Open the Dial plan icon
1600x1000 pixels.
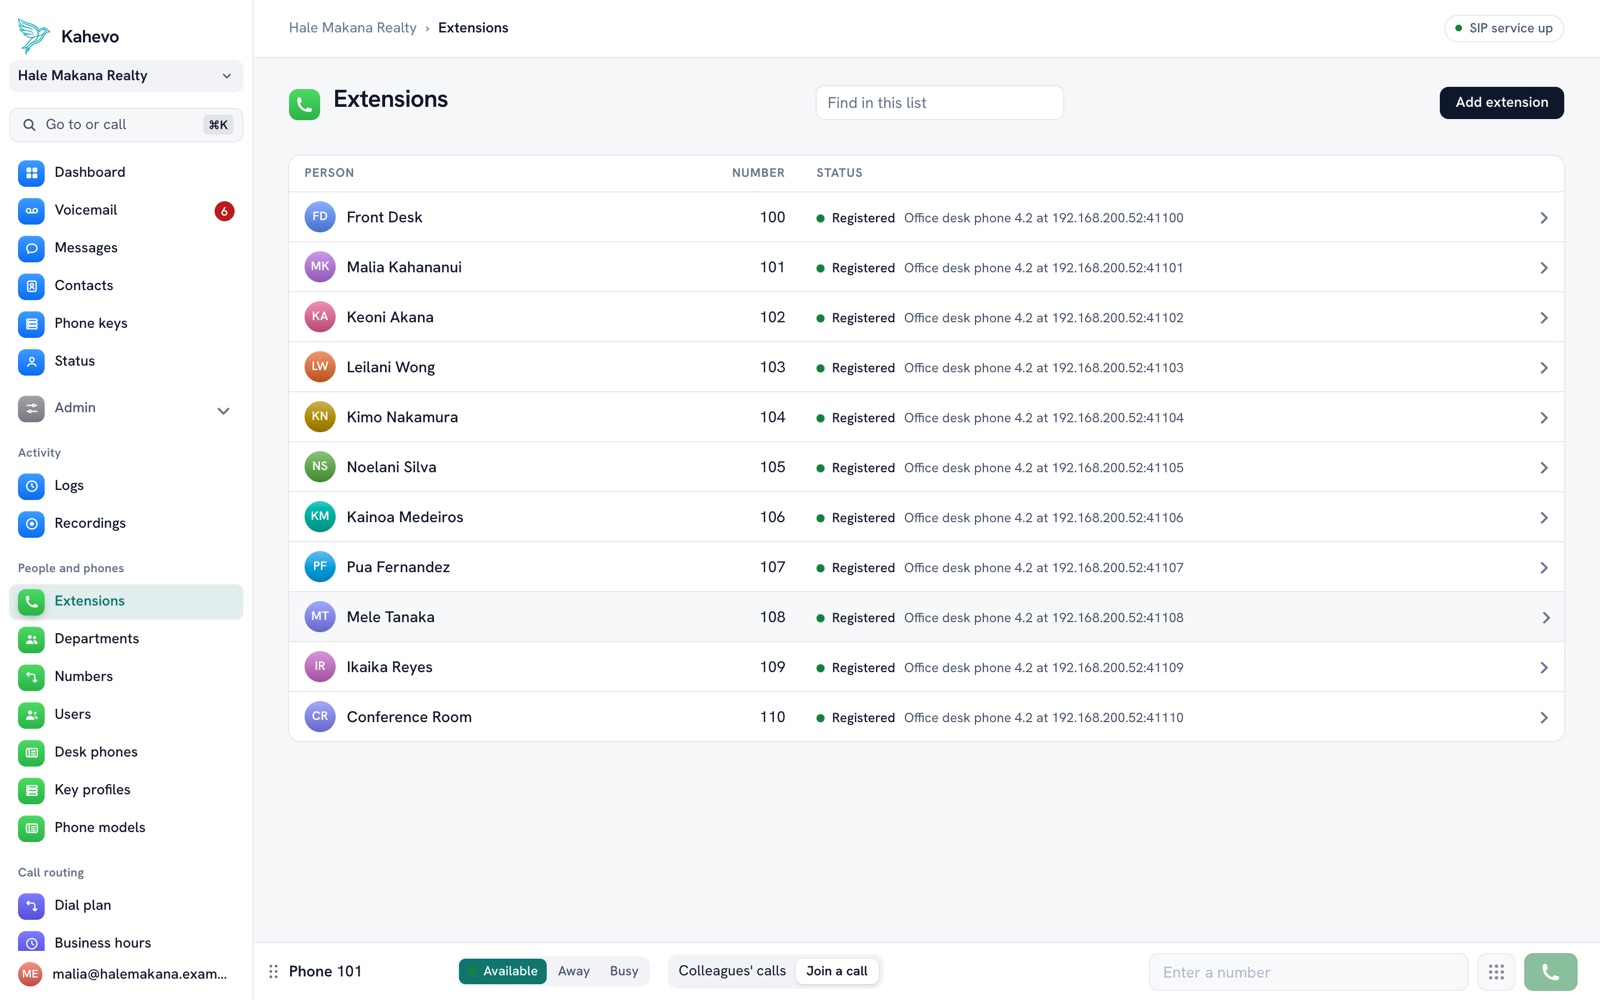(31, 905)
